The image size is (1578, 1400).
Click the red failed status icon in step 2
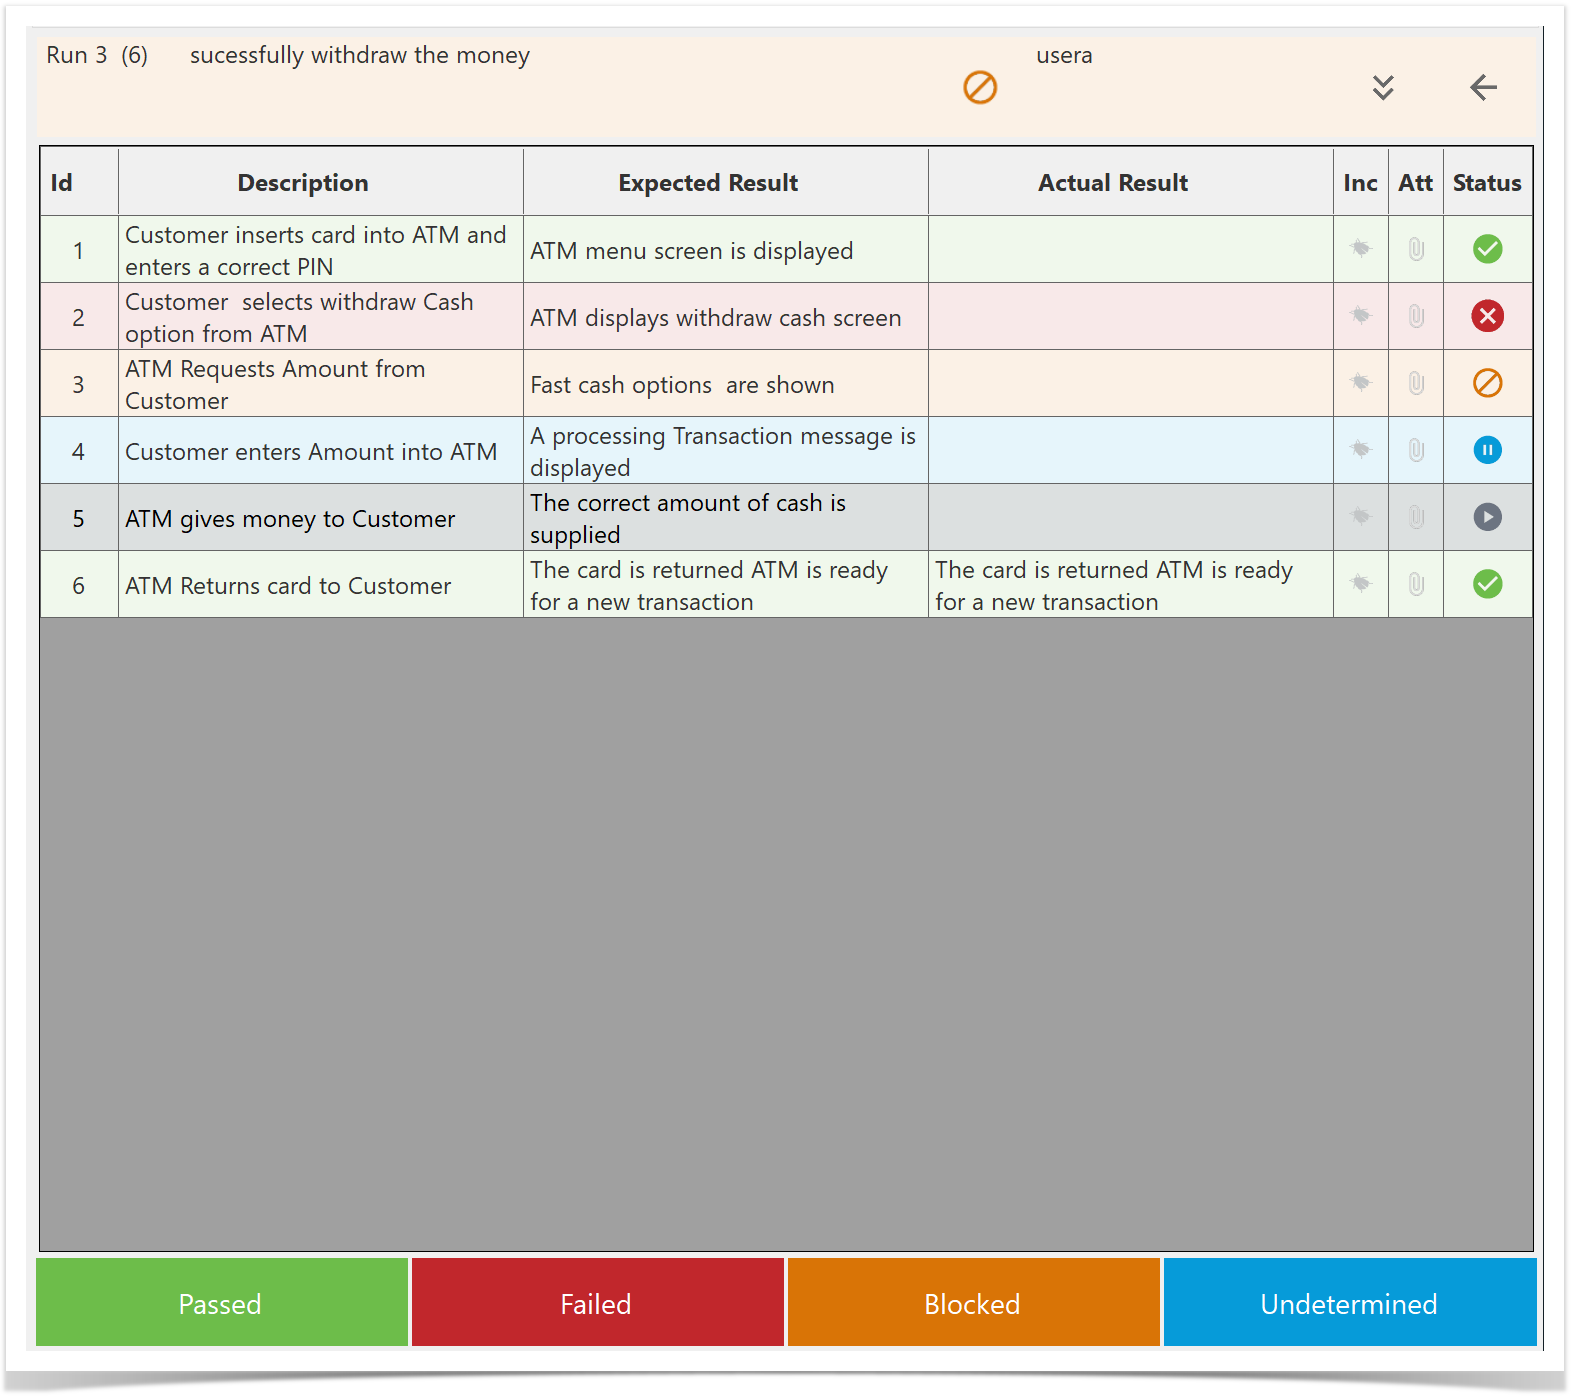[x=1487, y=316]
